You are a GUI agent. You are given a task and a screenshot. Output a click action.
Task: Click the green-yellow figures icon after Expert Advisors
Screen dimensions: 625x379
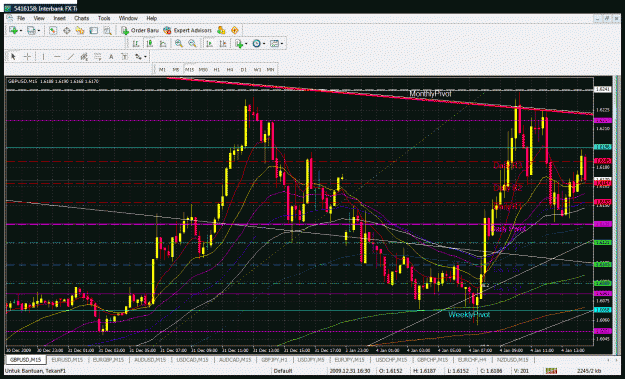pyautogui.click(x=221, y=30)
